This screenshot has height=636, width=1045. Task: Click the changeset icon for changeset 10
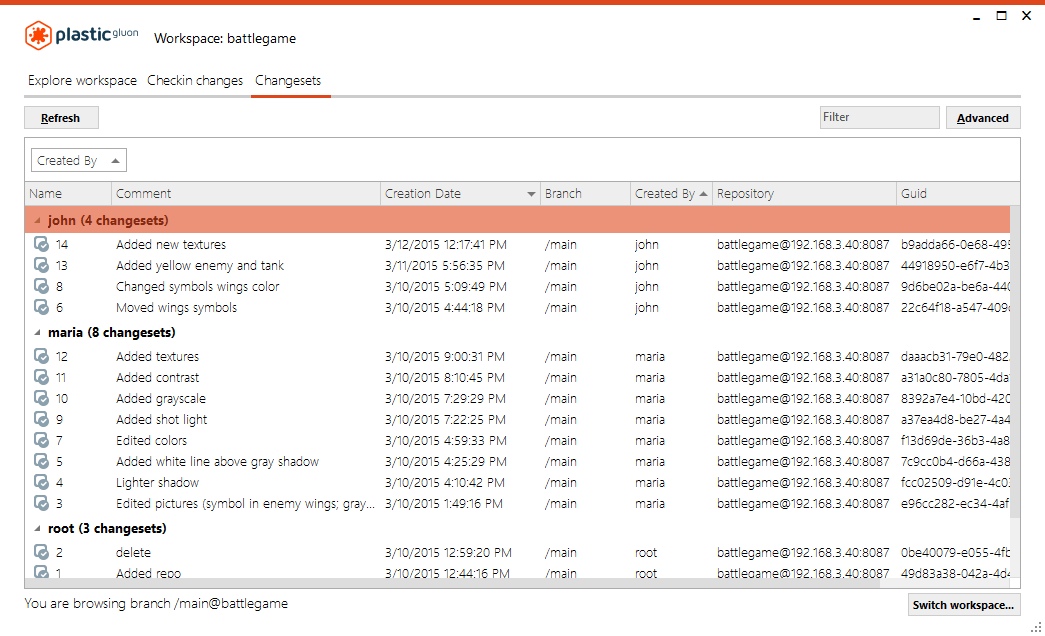41,399
